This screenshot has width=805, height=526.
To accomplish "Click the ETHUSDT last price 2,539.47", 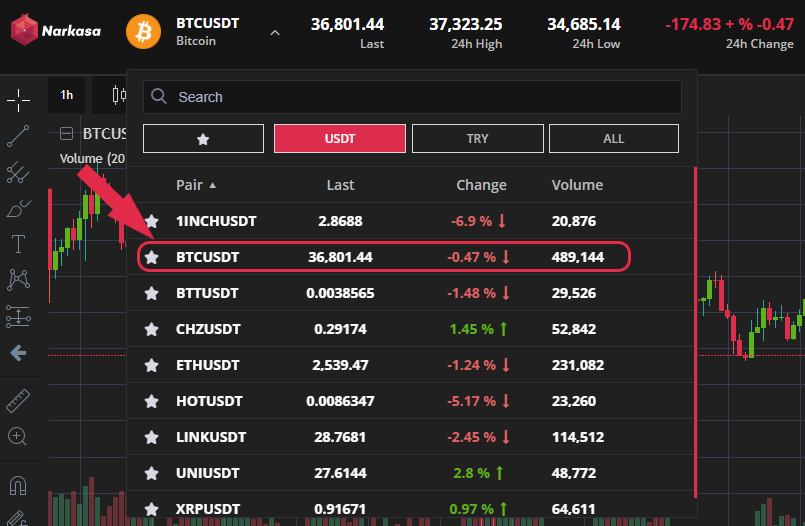I will coord(340,365).
